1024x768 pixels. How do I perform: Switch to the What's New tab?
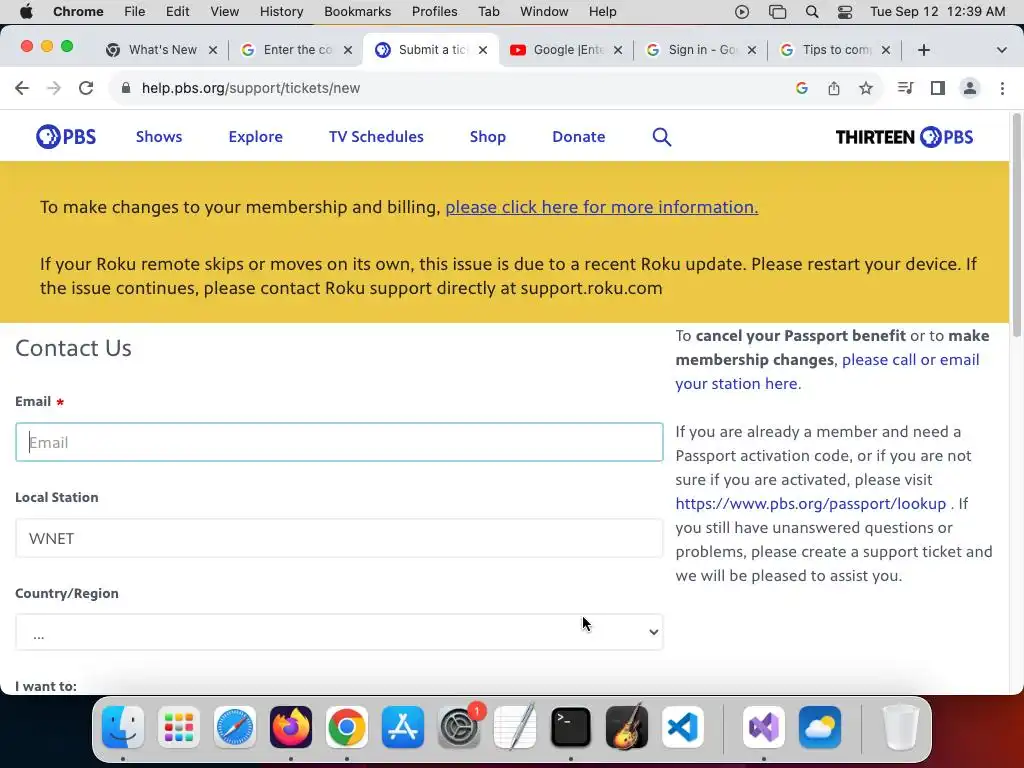163,50
